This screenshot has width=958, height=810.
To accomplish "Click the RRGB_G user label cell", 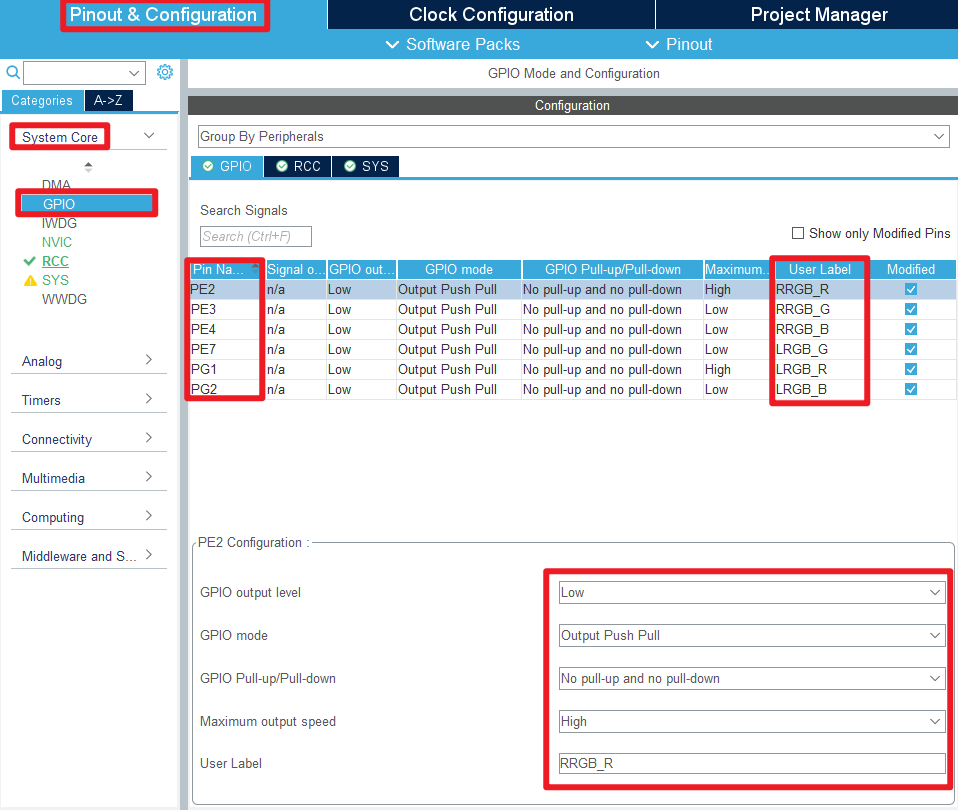I will [x=819, y=310].
